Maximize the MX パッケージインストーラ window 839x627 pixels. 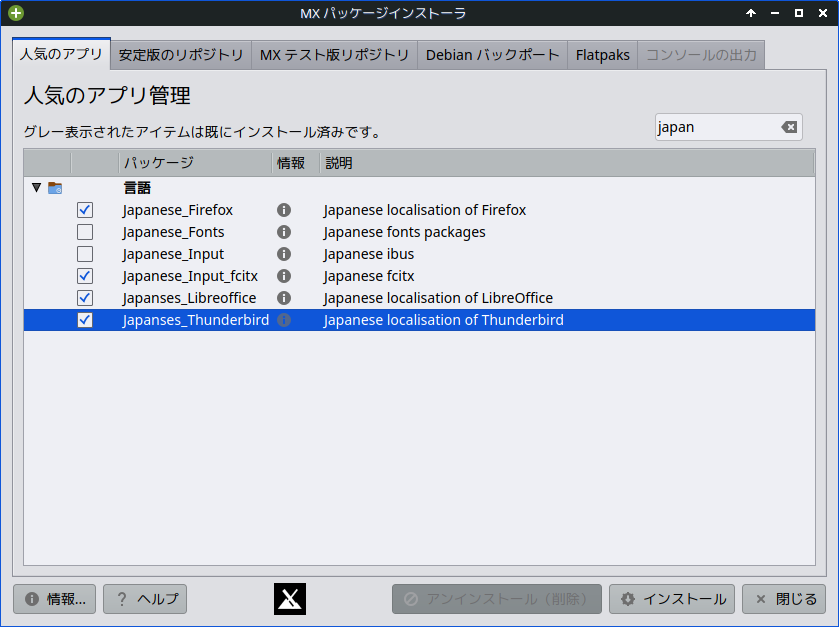click(799, 13)
